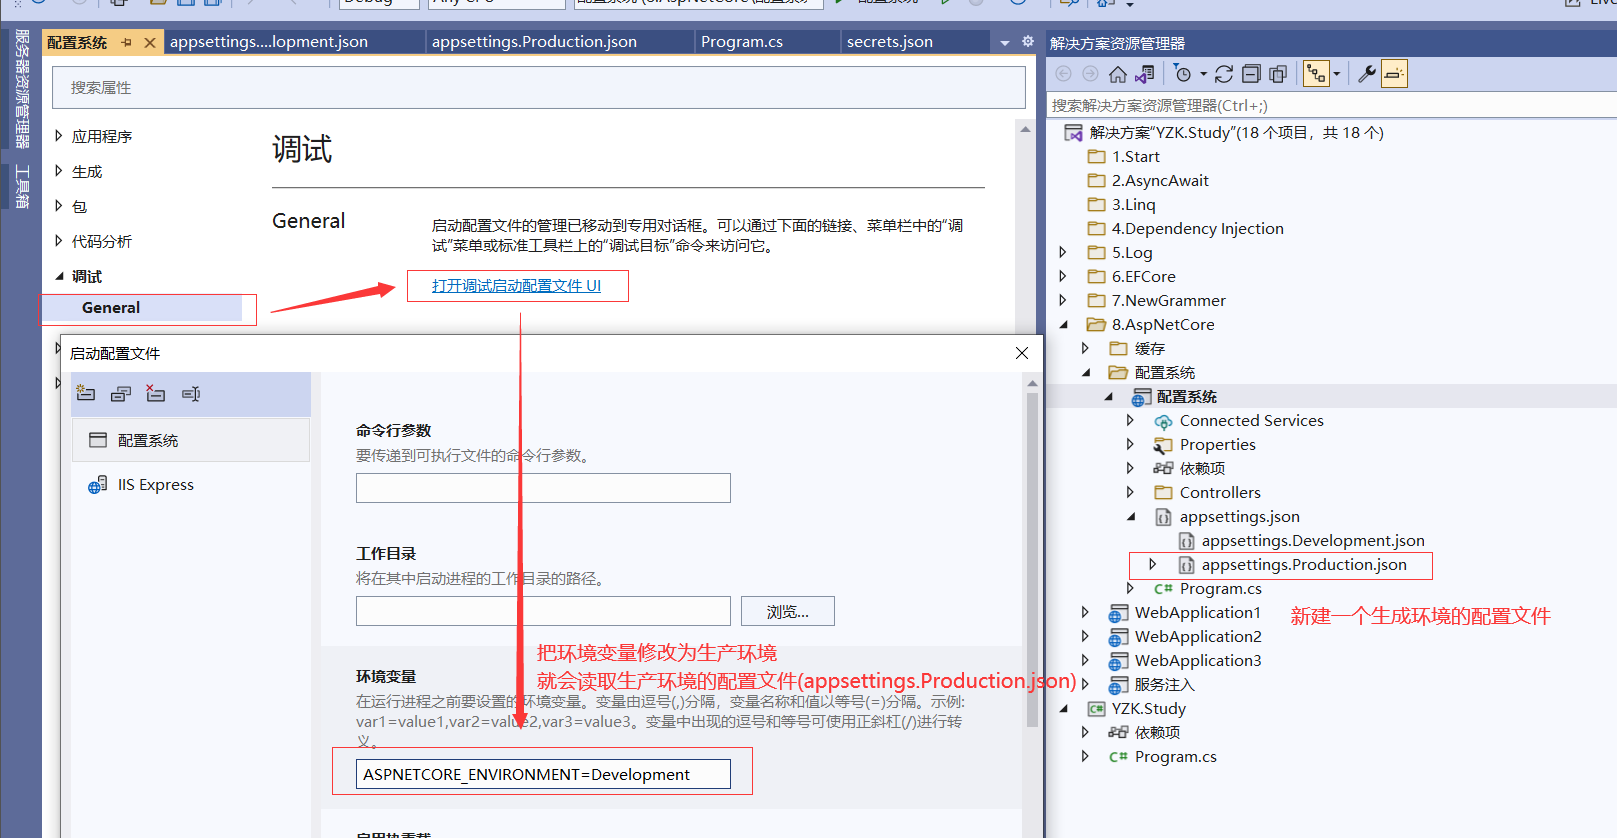1617x838 pixels.
Task: Click the show all files icon
Action: click(x=1278, y=74)
